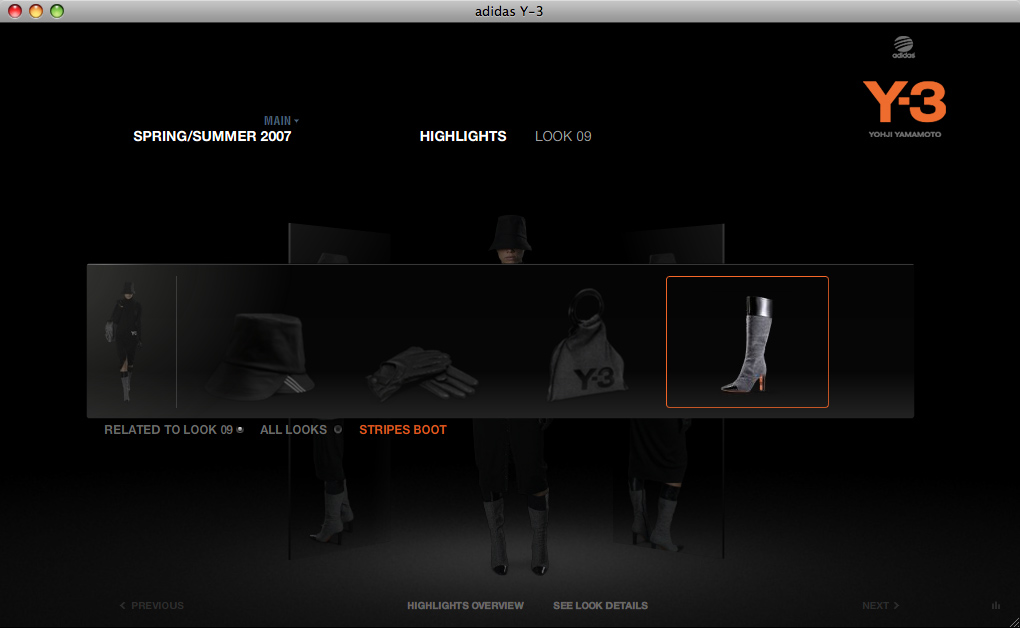Go to the PREVIOUS look
Image resolution: width=1020 pixels, height=628 pixels.
[152, 605]
